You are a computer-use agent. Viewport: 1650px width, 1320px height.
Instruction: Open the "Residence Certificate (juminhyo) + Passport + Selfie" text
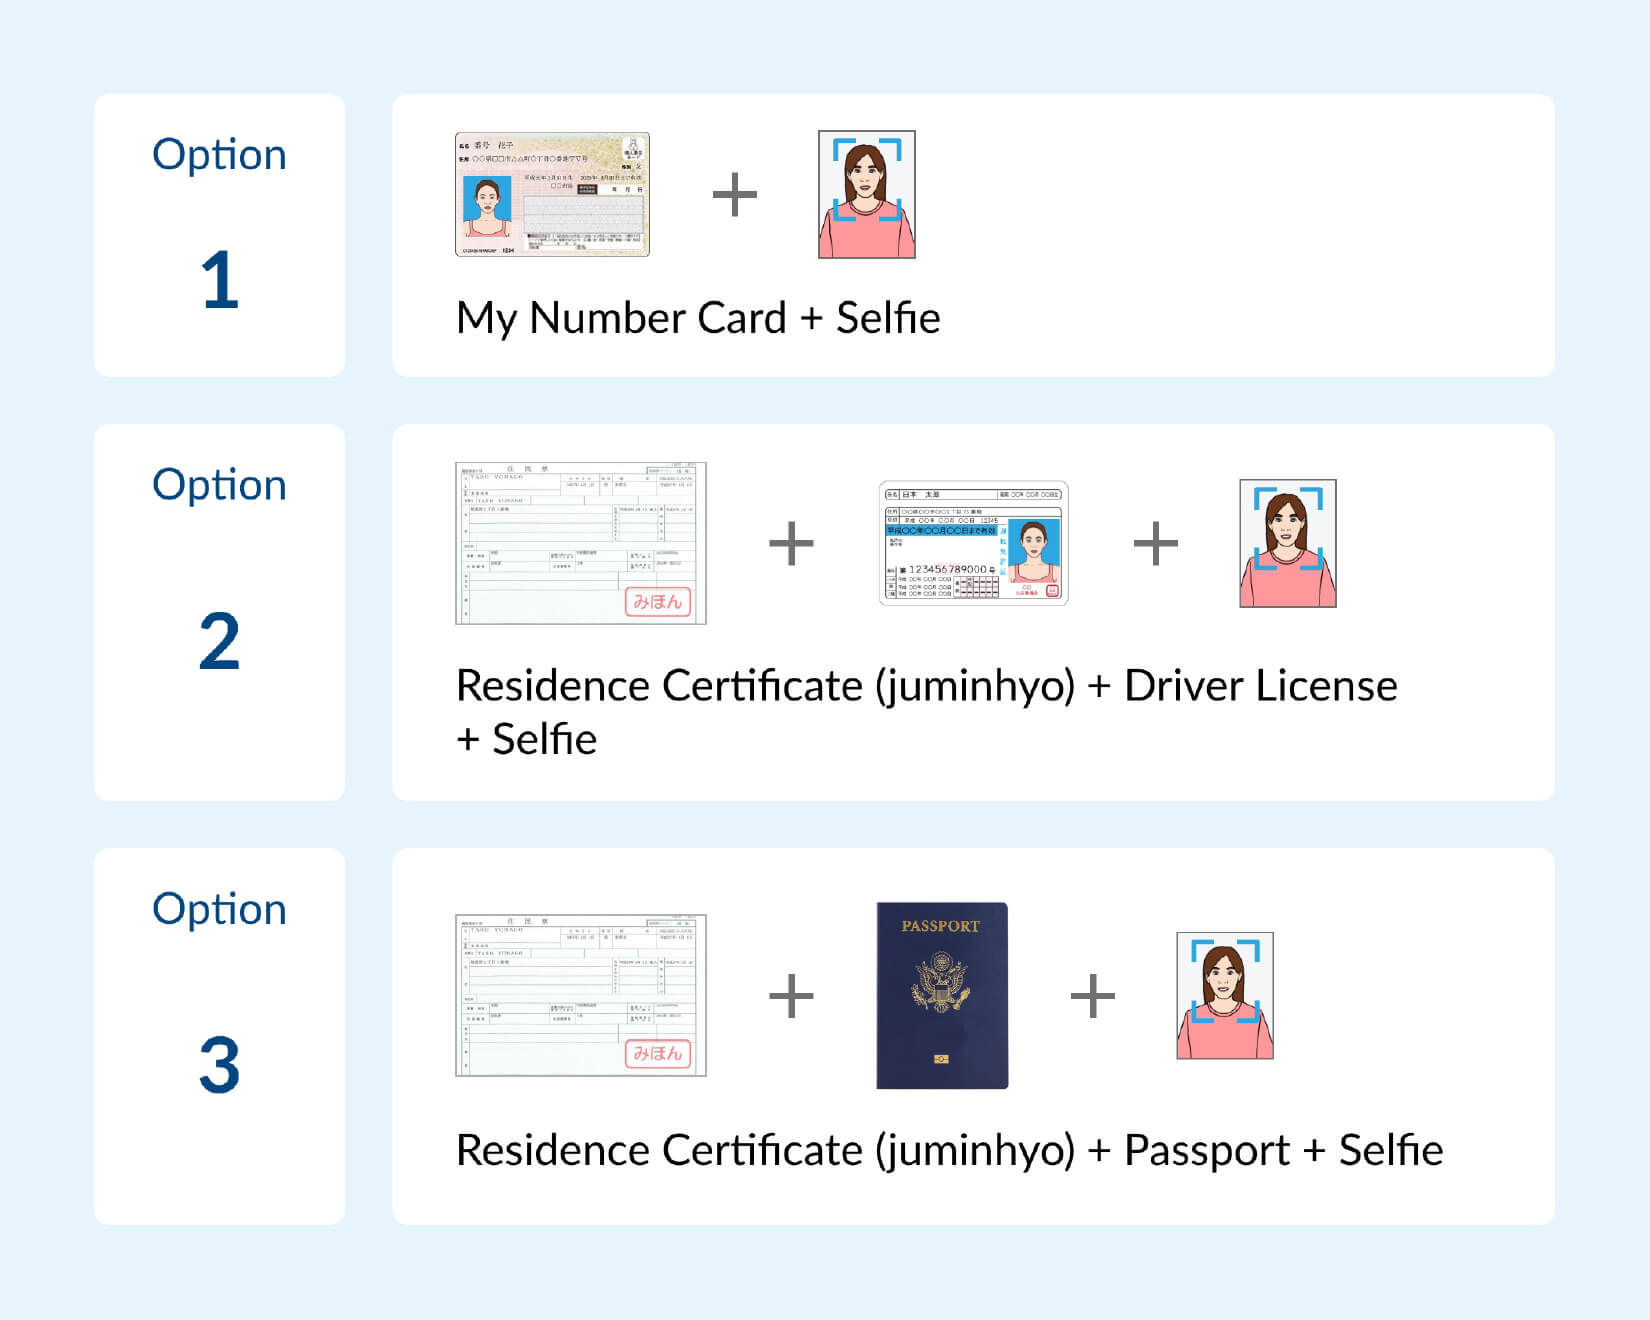[x=949, y=1150]
